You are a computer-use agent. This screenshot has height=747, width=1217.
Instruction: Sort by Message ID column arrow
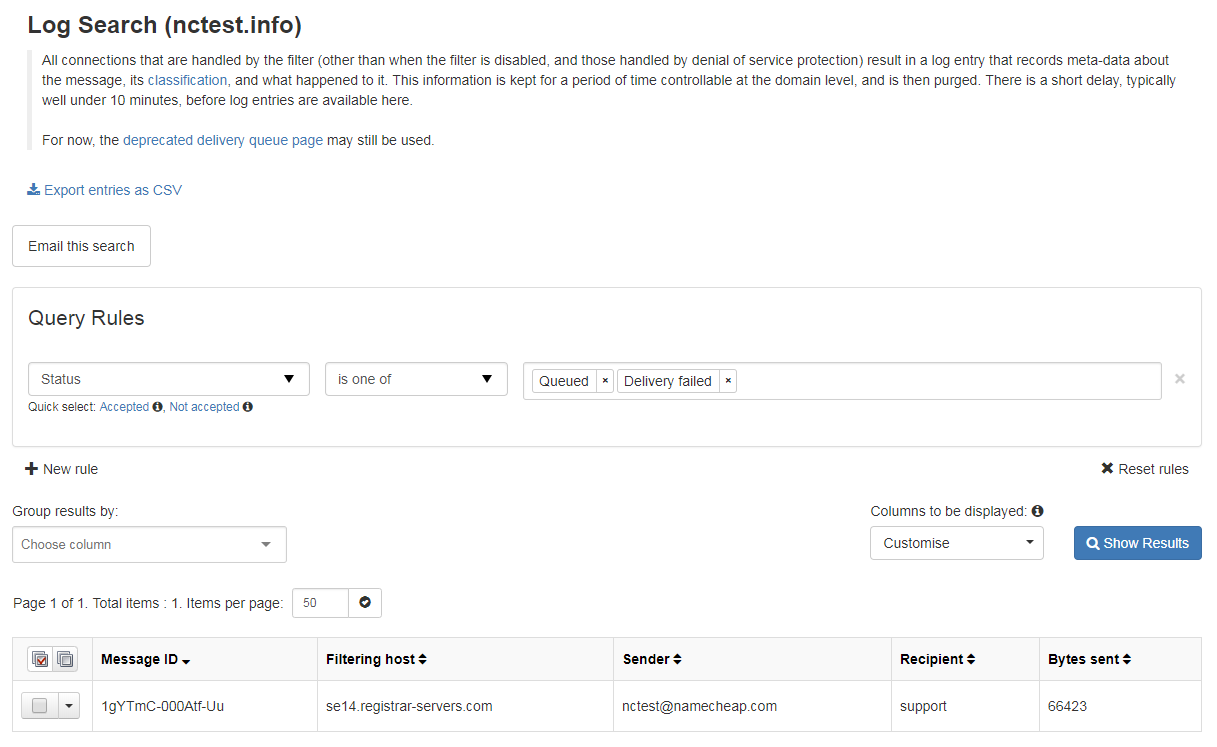[x=186, y=661]
